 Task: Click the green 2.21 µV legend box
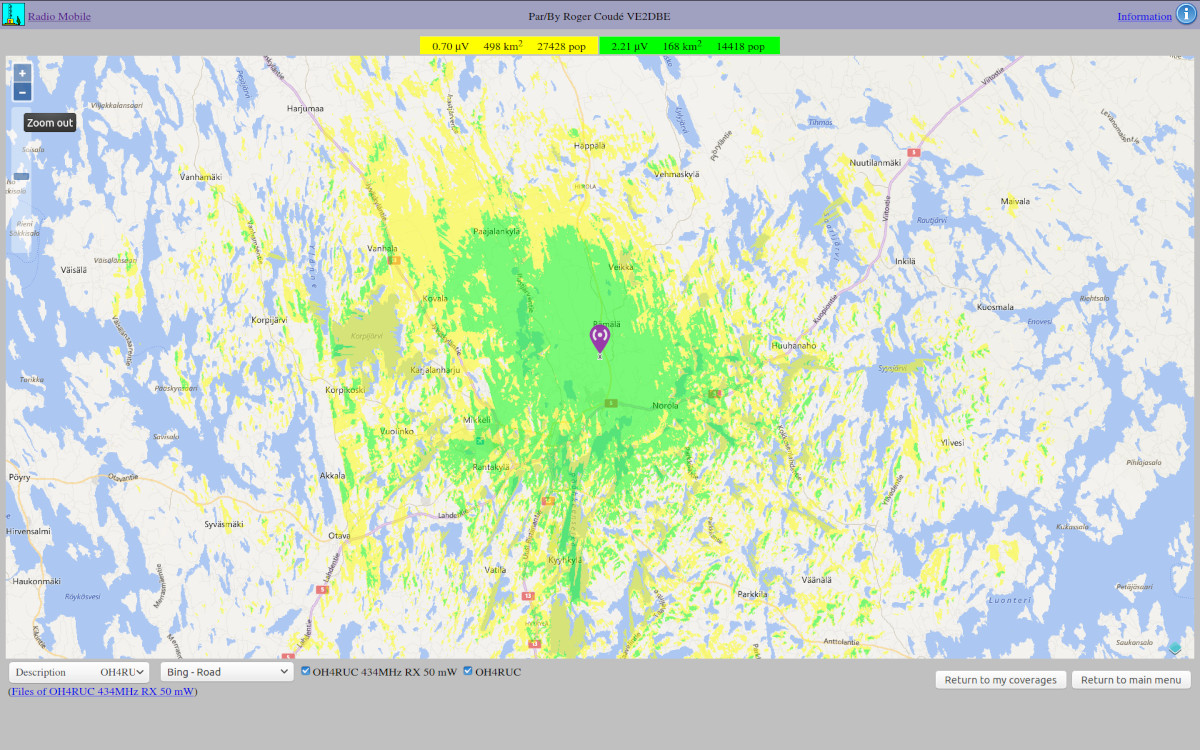pos(689,46)
